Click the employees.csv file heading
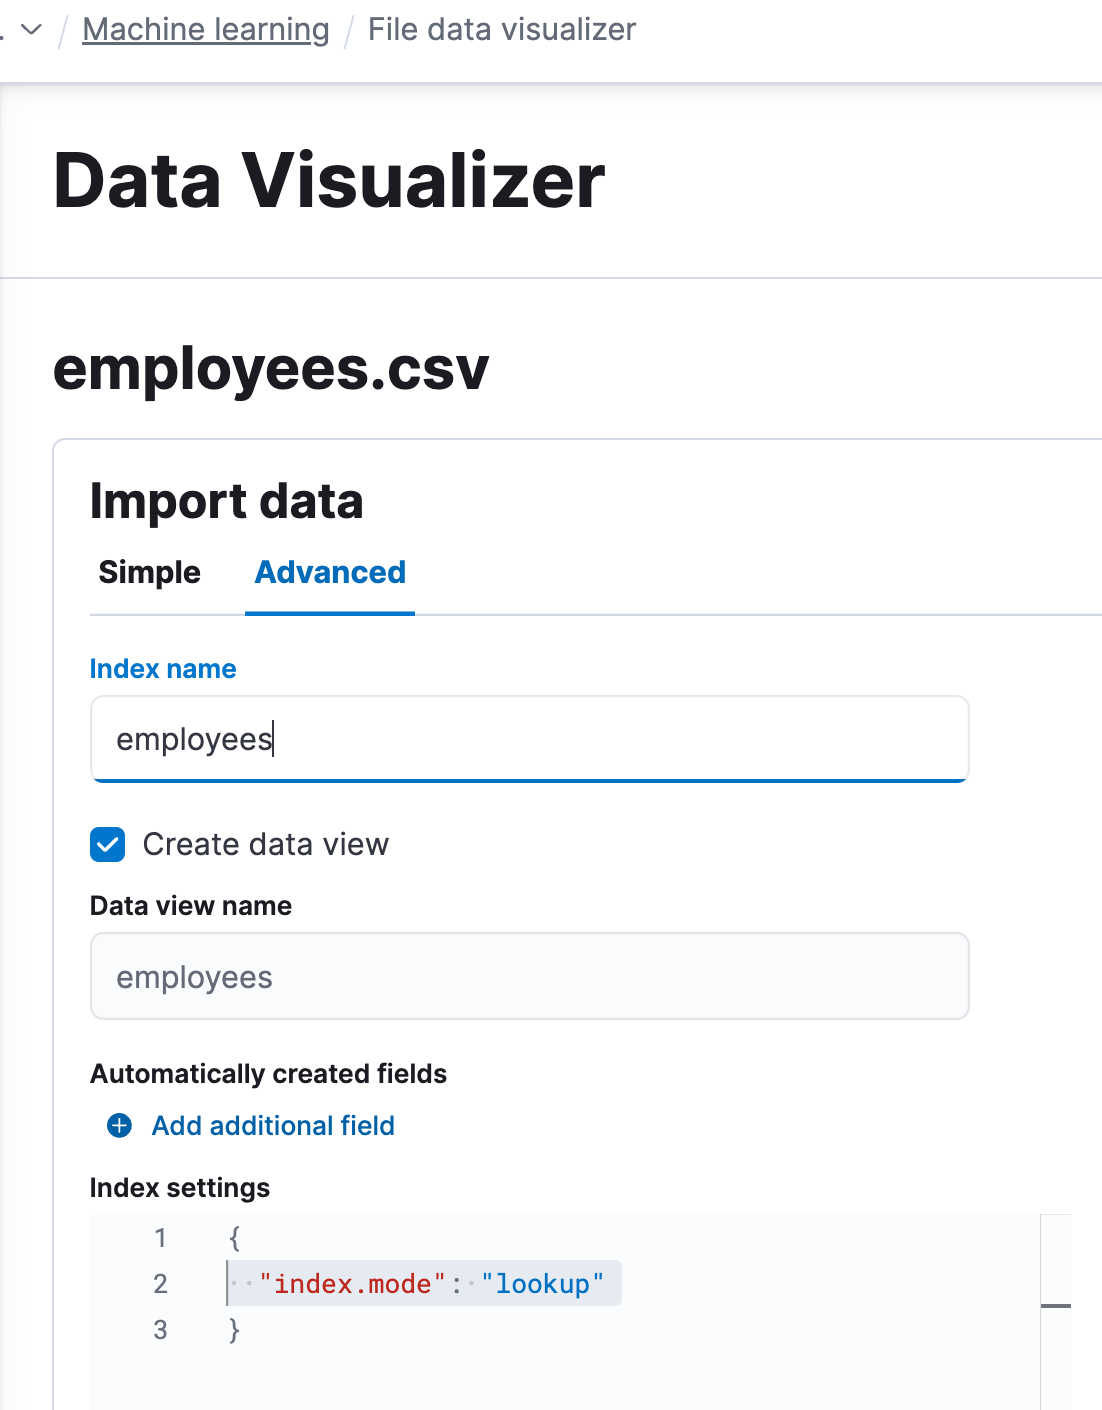1102x1410 pixels. 271,369
